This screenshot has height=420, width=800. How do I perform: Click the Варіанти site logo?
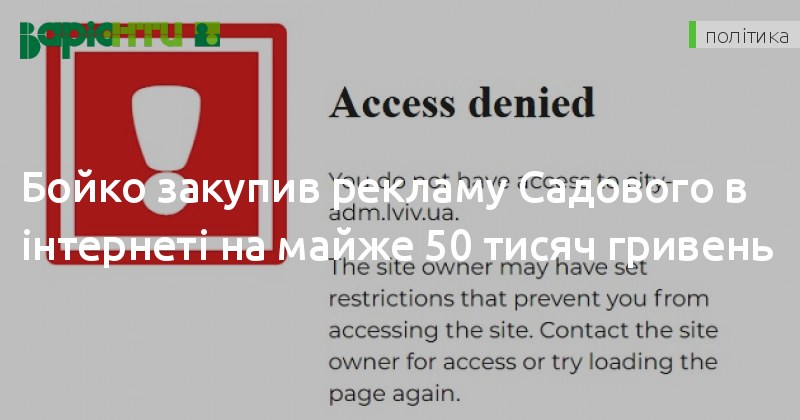(120, 40)
